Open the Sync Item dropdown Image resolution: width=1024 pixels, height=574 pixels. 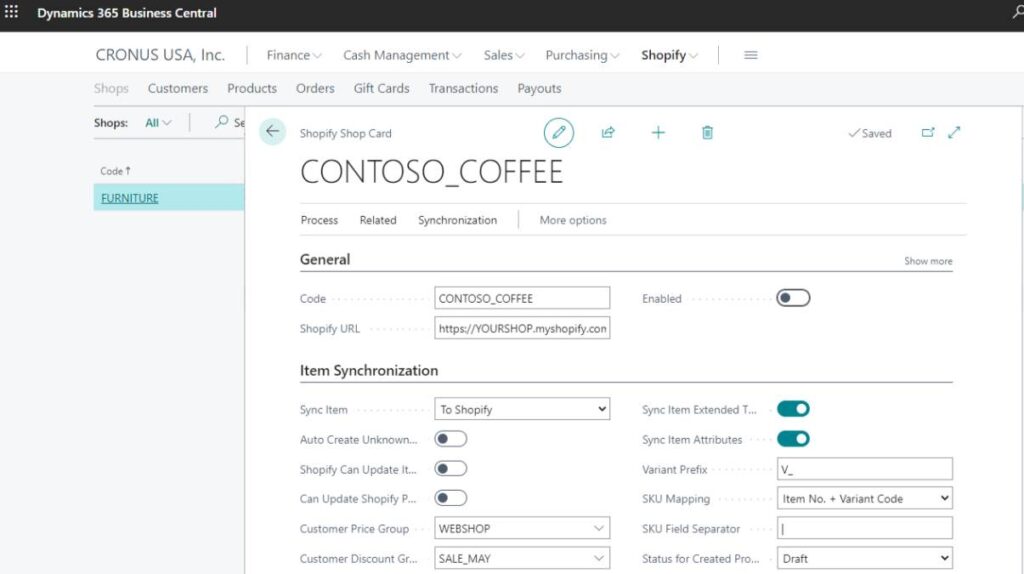point(522,409)
